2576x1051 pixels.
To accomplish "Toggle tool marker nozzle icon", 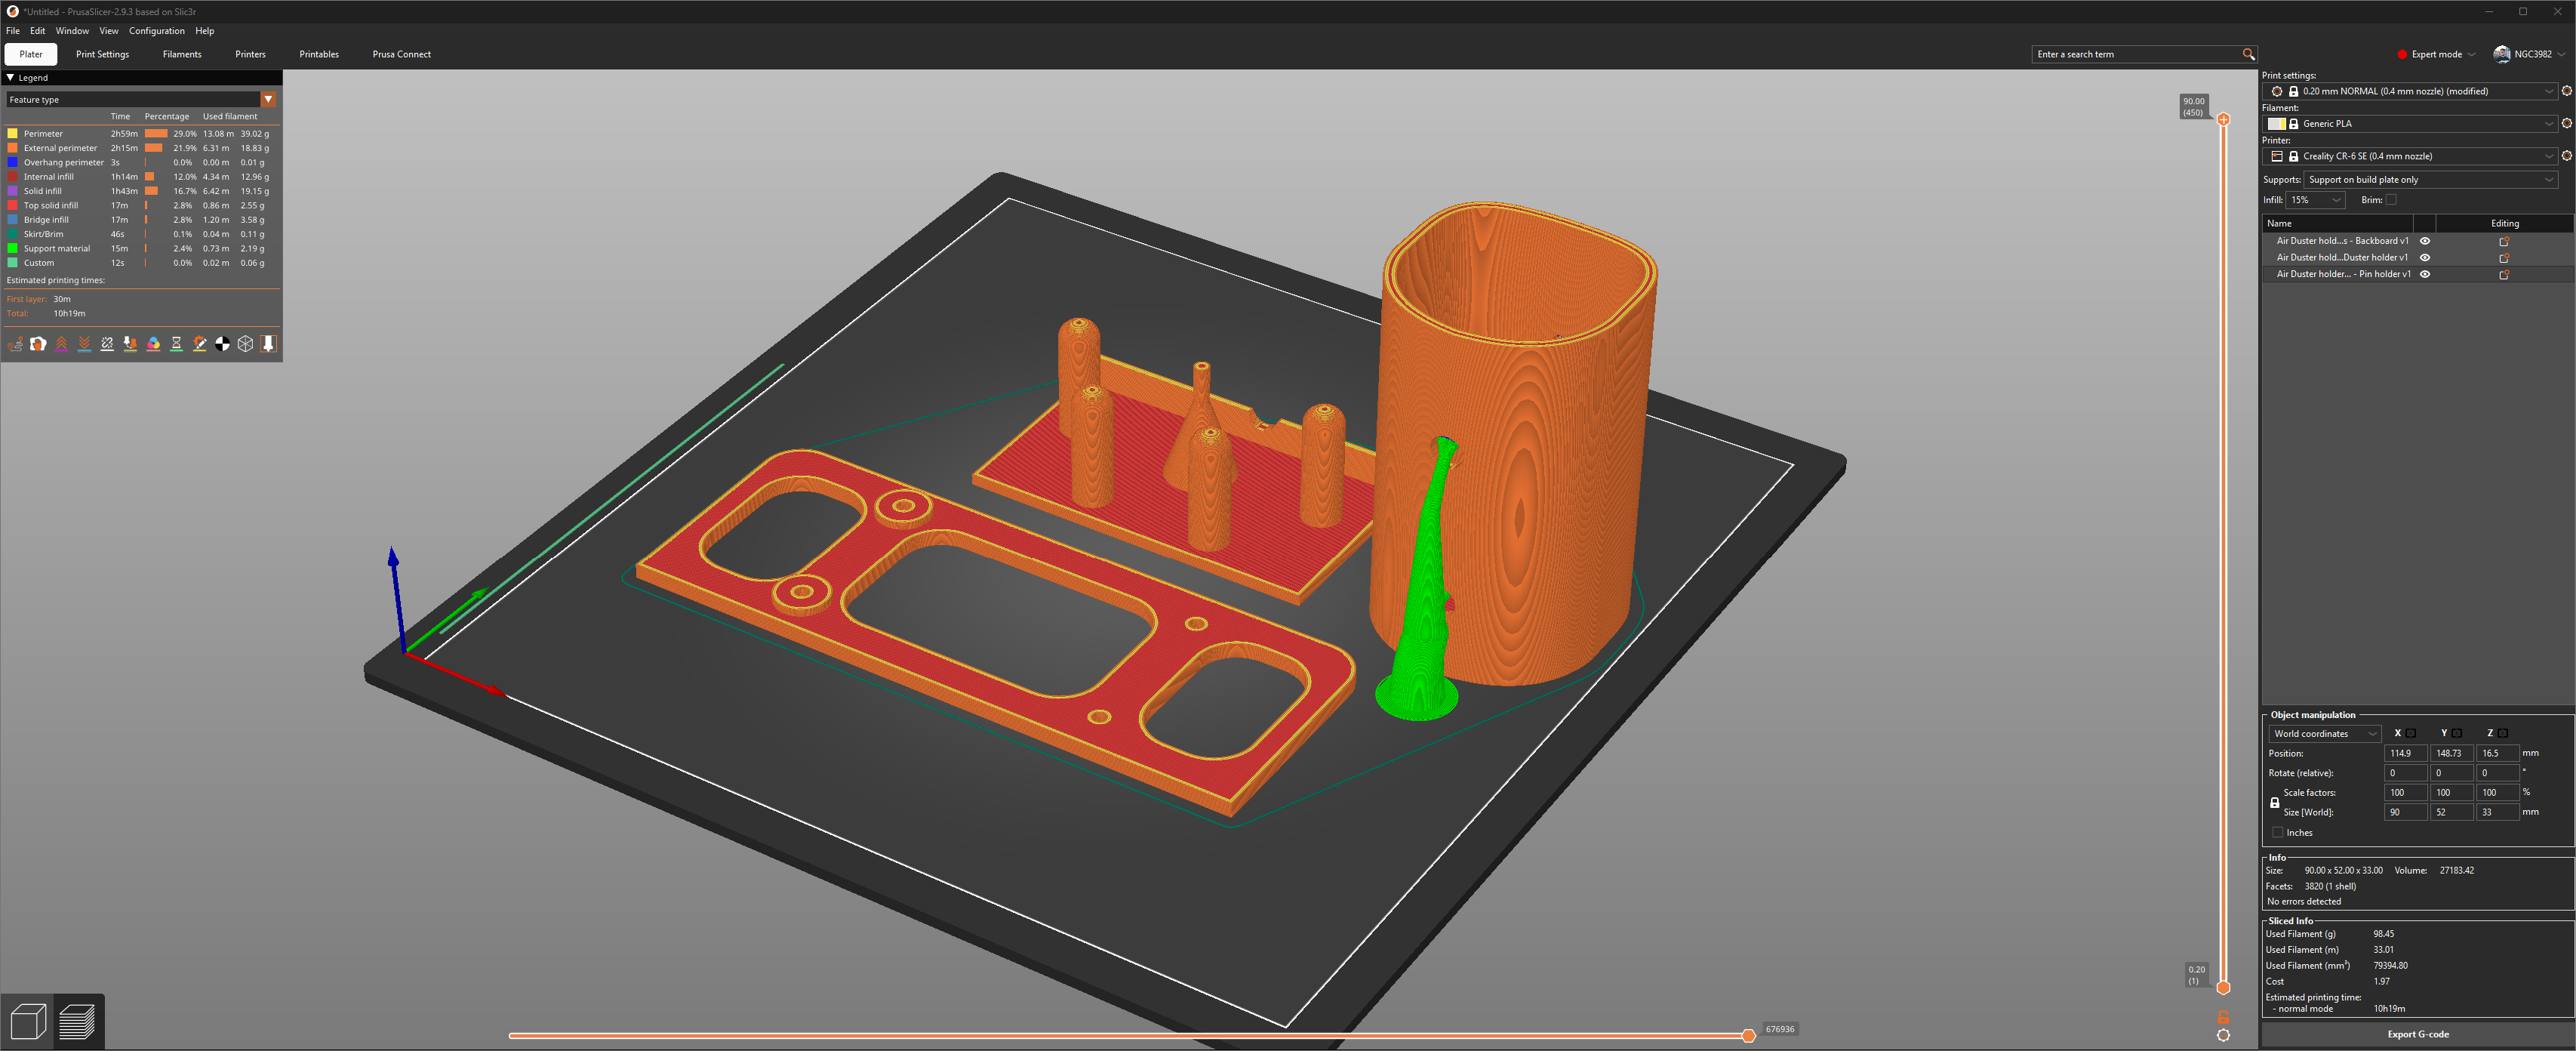I will click(x=268, y=344).
